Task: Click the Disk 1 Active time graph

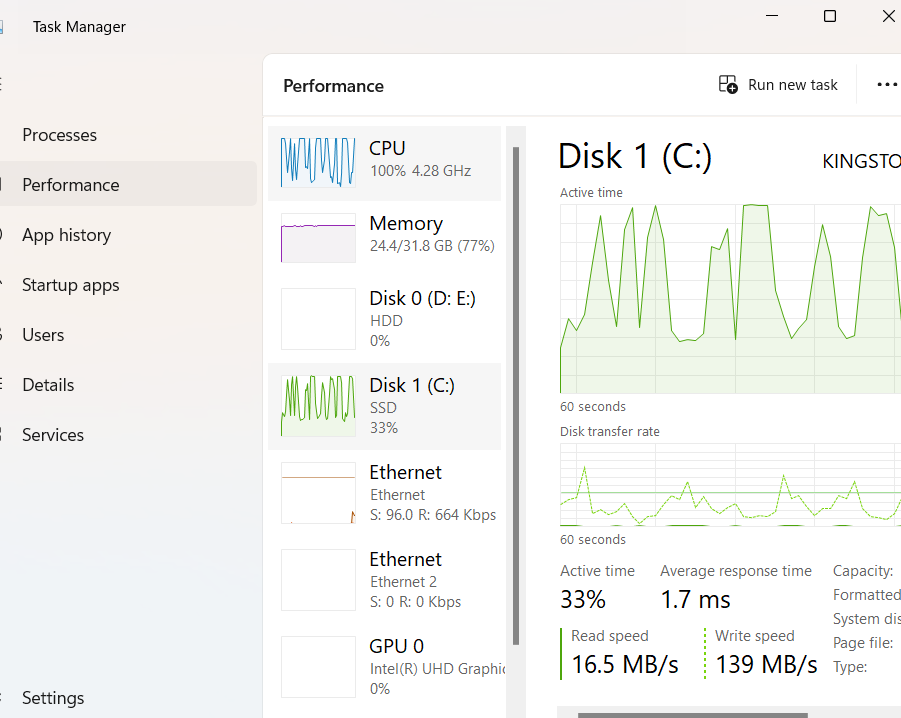Action: click(x=730, y=298)
